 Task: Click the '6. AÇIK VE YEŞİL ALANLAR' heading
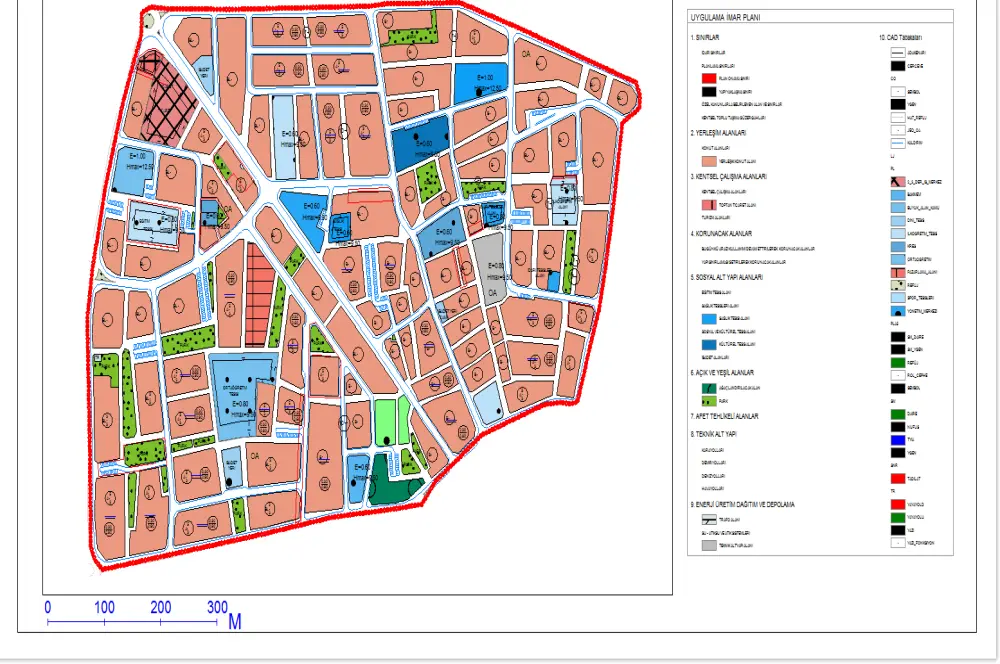722,373
